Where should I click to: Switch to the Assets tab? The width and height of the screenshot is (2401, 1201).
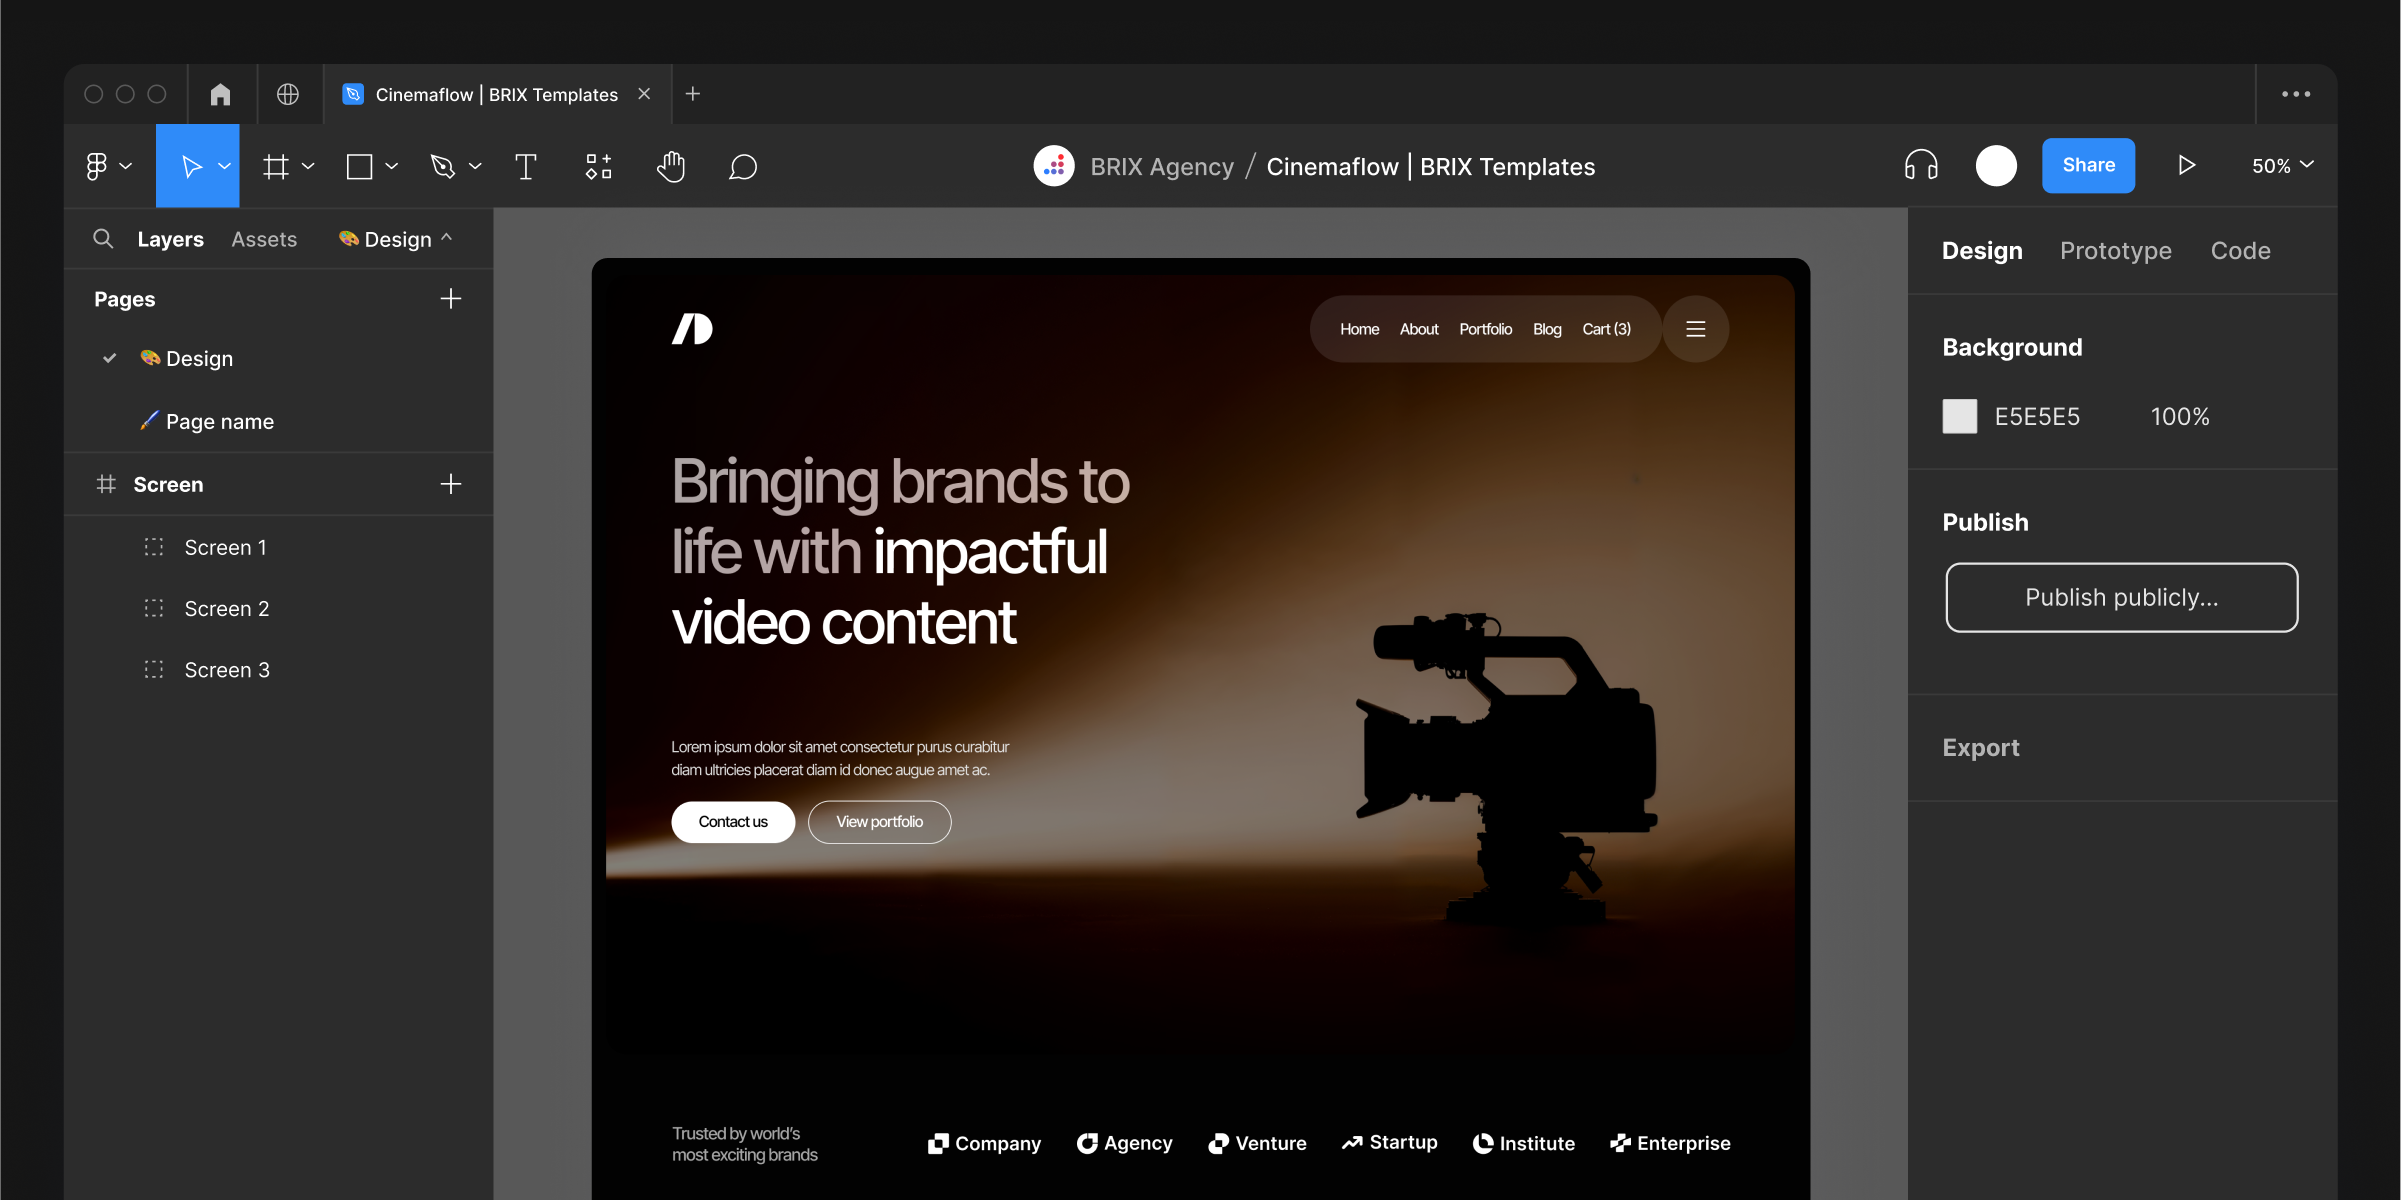pyautogui.click(x=264, y=239)
